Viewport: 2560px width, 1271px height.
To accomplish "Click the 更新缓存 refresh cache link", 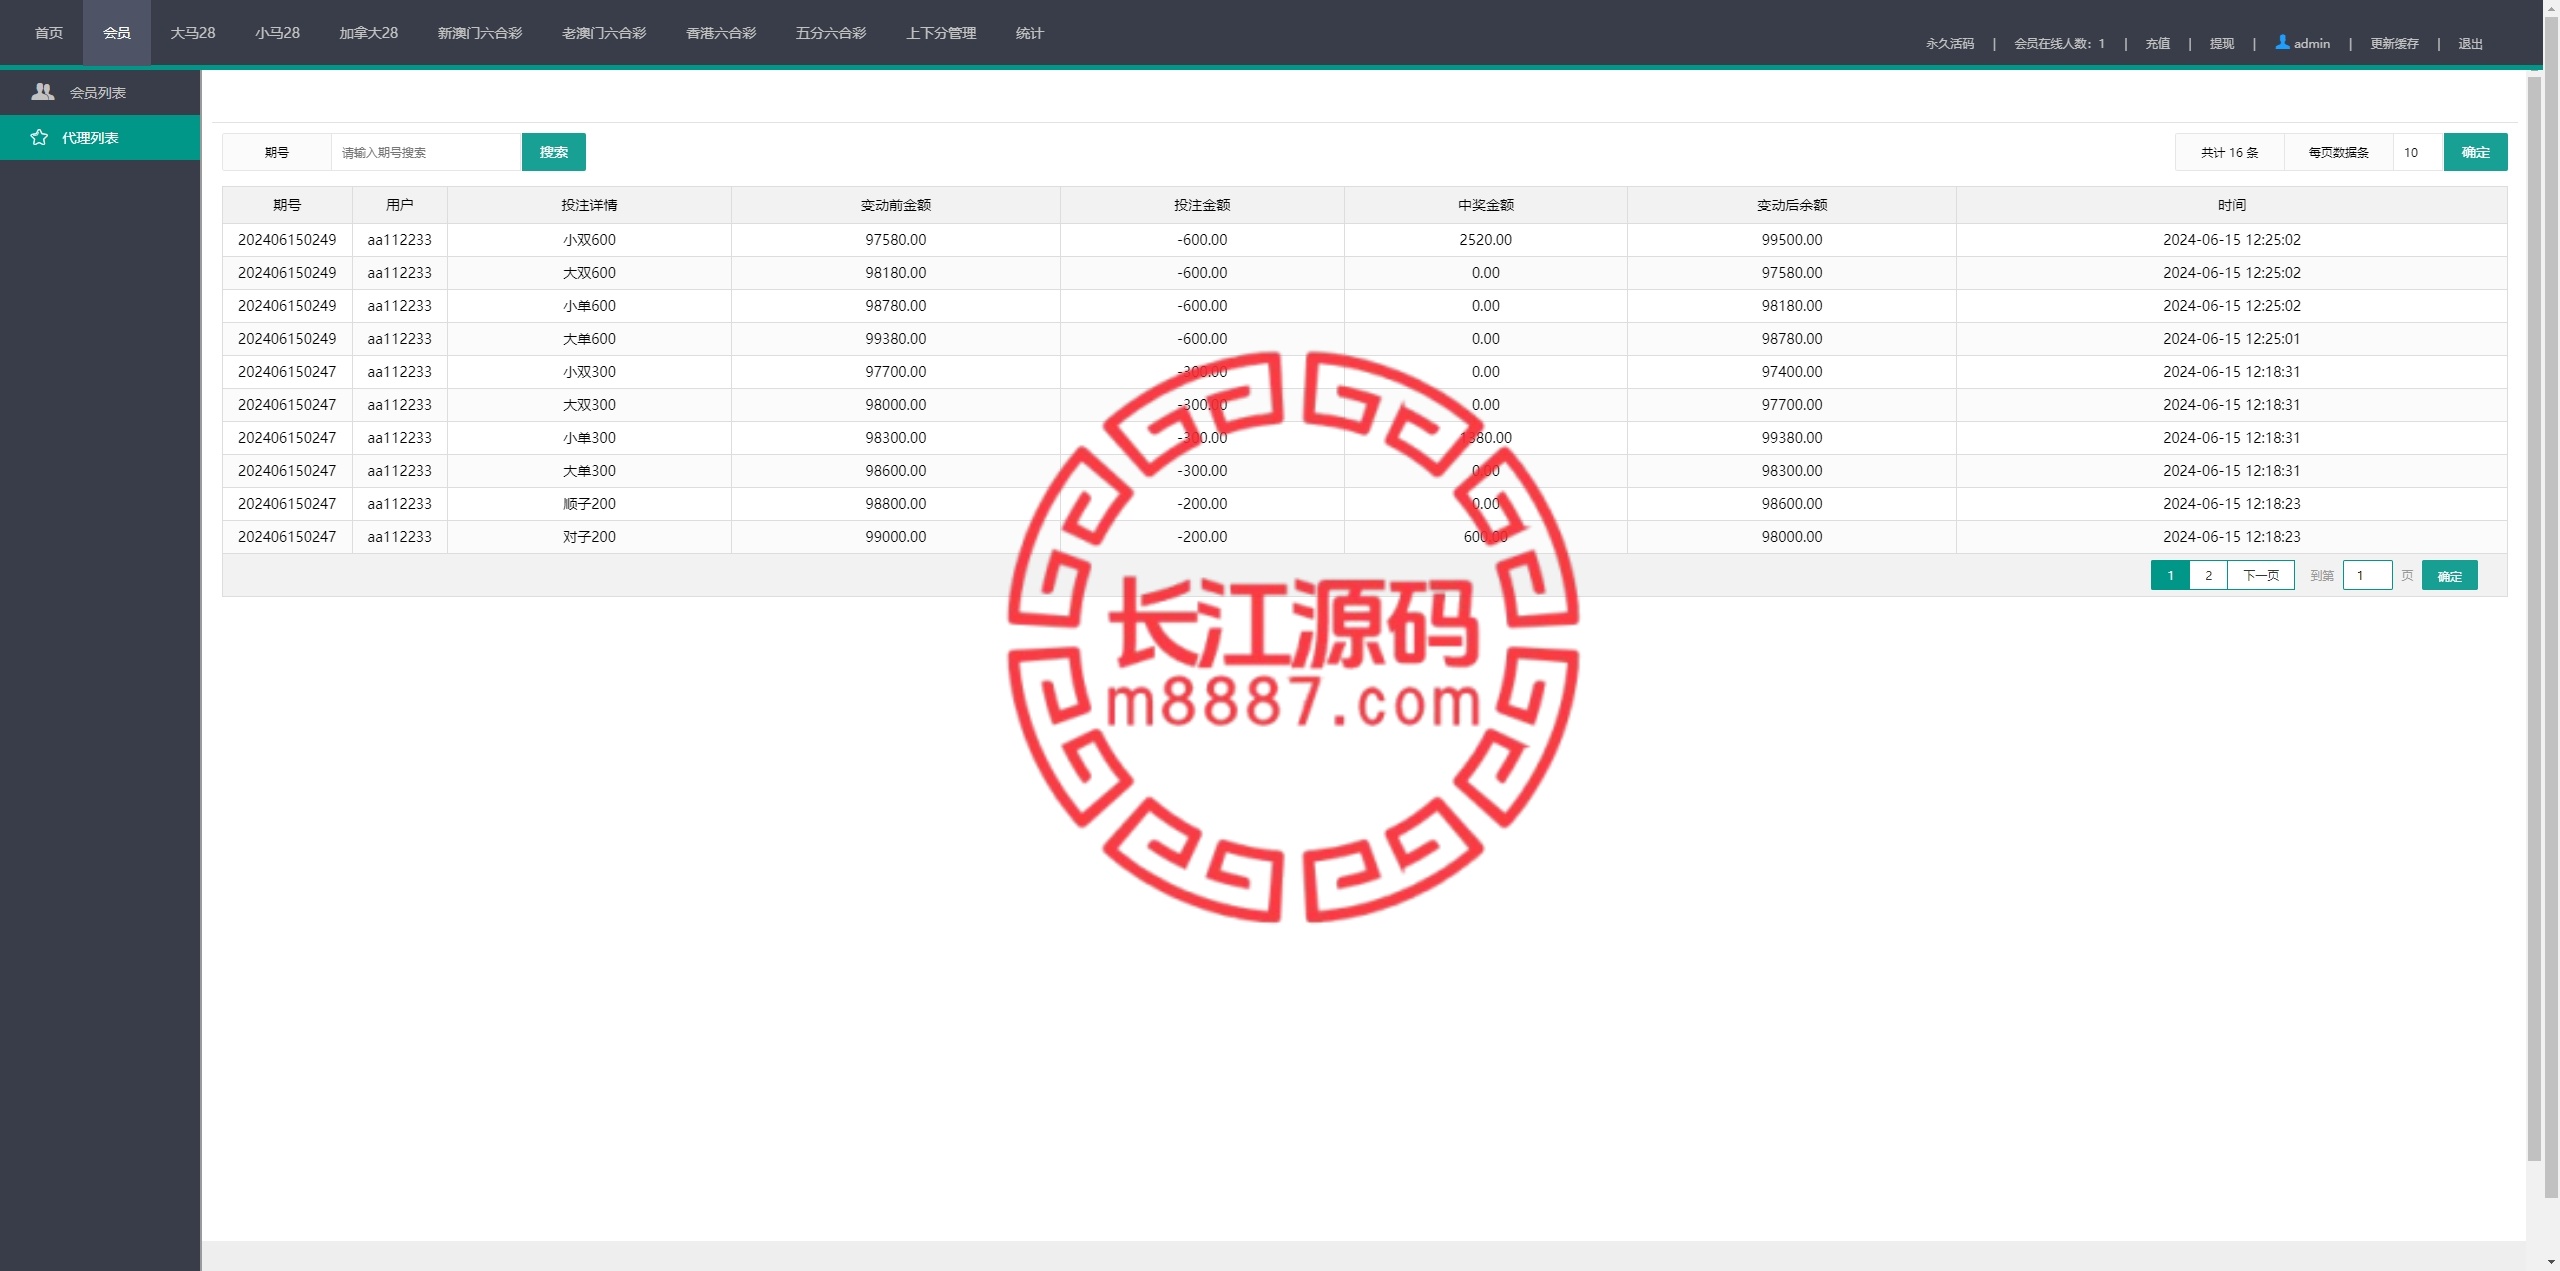I will point(2394,43).
